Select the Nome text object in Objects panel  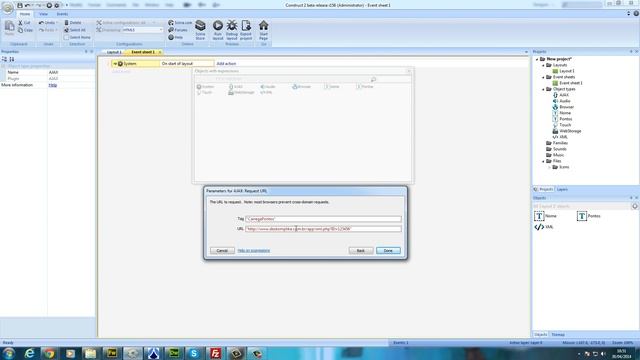click(x=545, y=216)
